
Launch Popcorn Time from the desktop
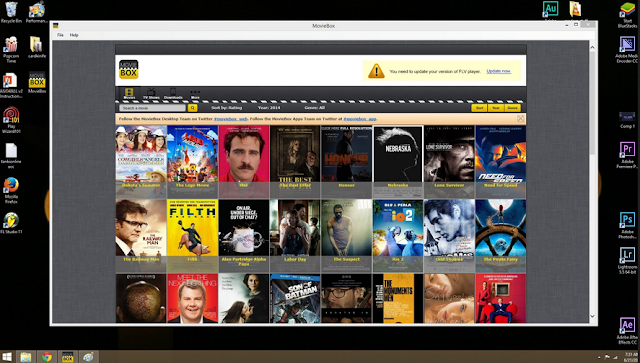pos(11,49)
